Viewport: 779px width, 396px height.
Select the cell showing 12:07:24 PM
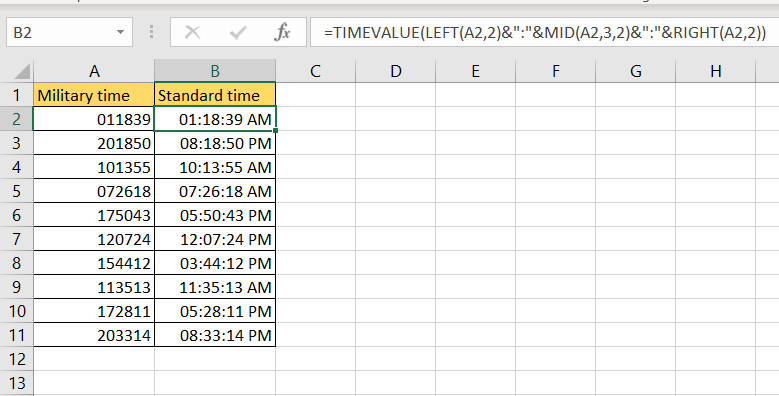(215, 239)
